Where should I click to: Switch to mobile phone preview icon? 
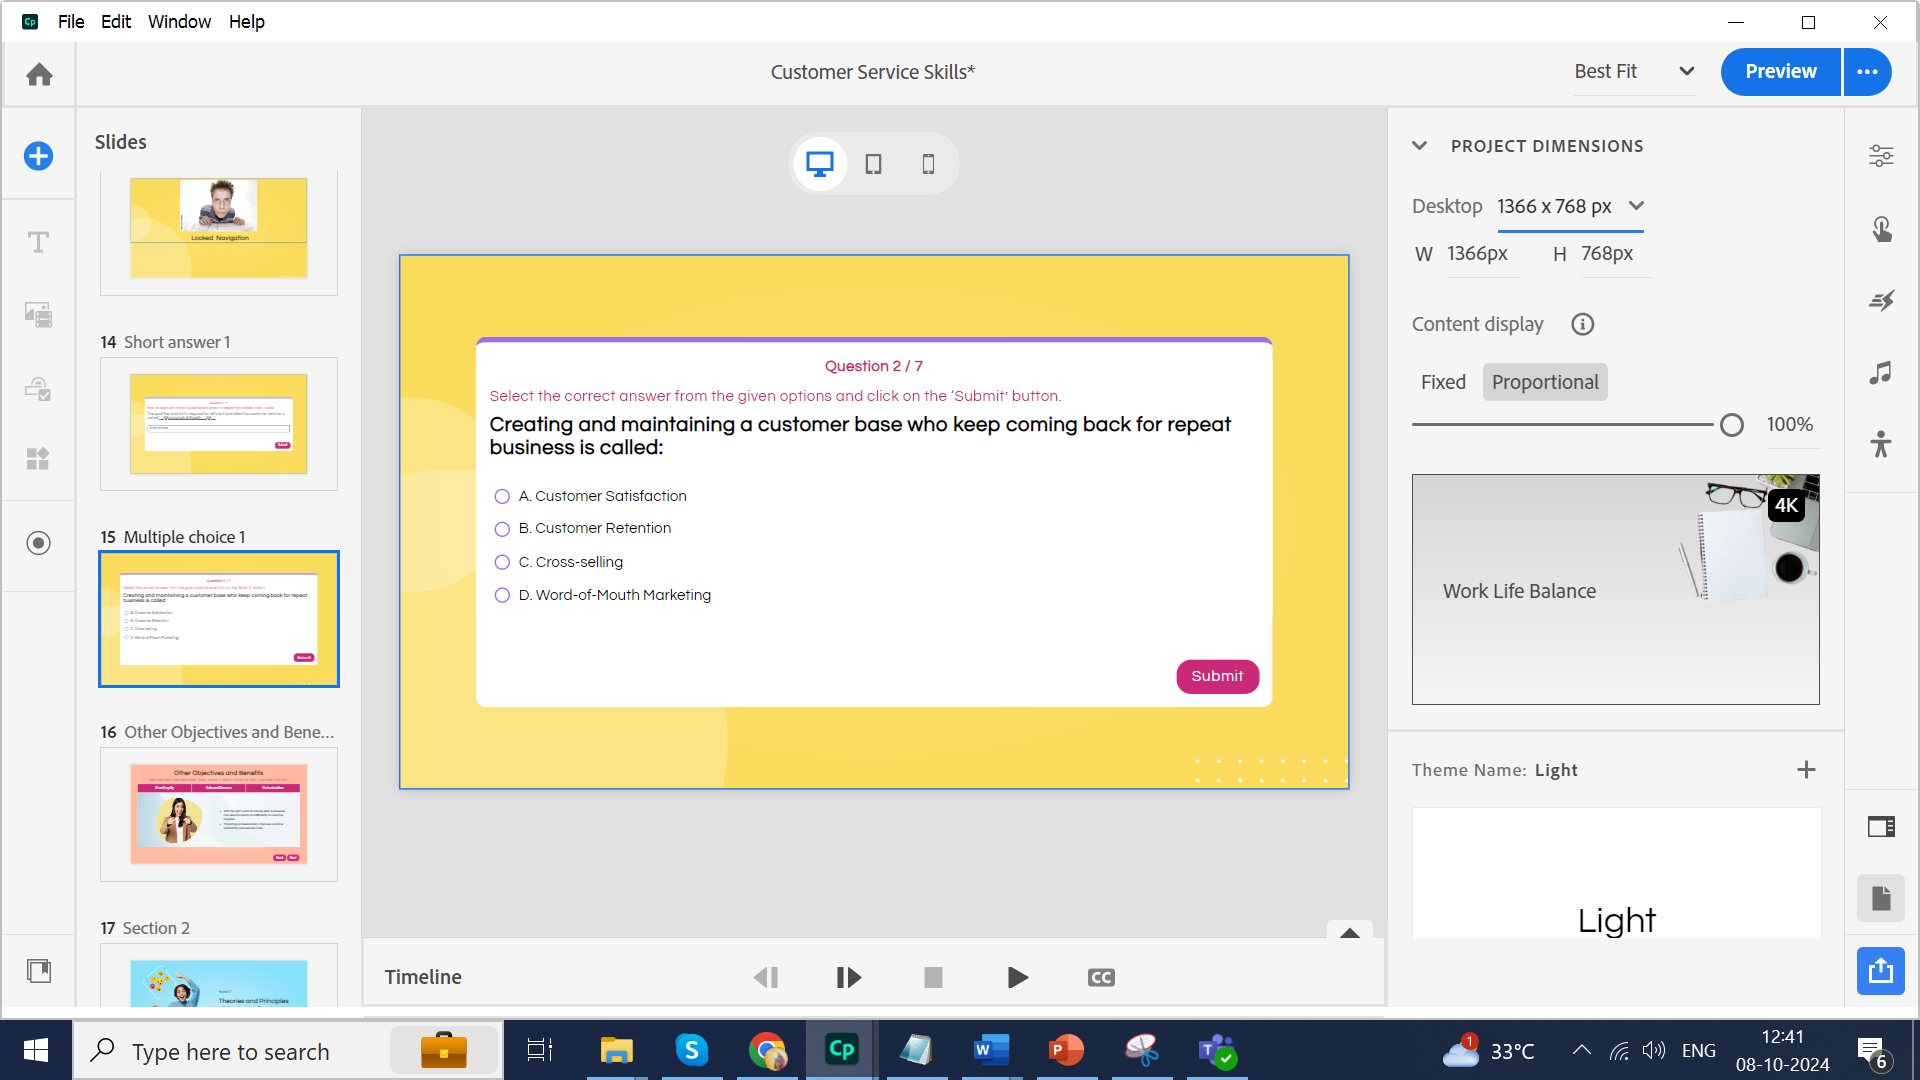tap(928, 164)
